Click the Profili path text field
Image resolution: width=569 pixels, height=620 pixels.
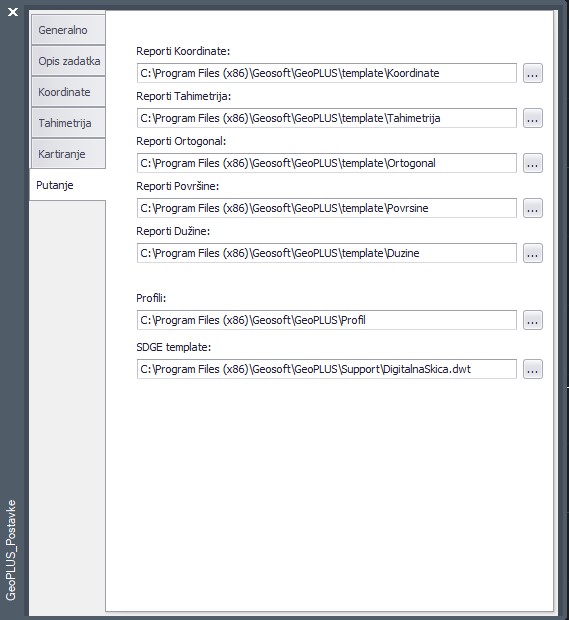(327, 320)
